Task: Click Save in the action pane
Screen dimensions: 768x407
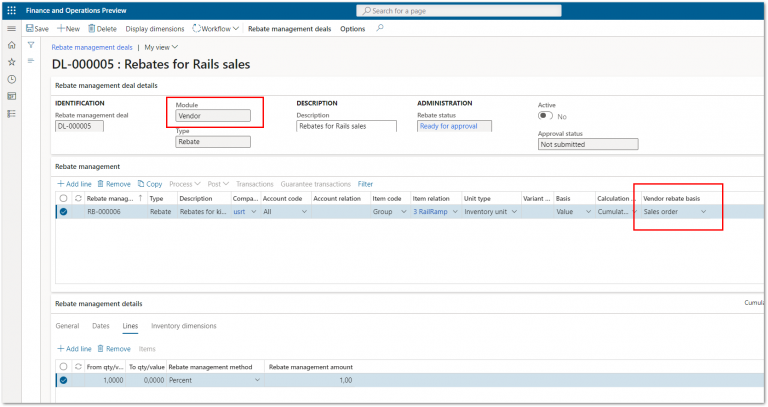Action: coord(37,29)
